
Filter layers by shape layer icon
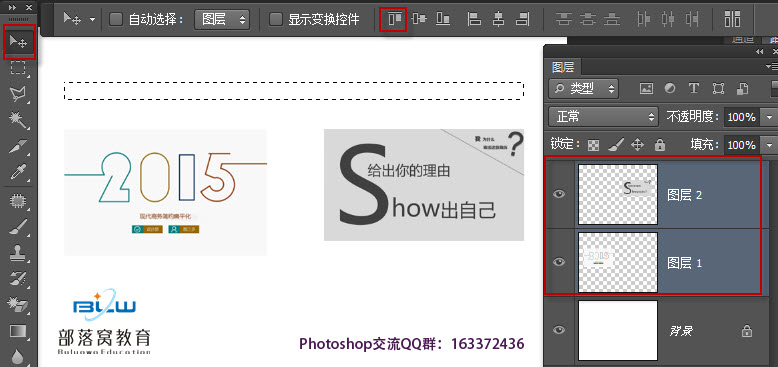[718, 89]
